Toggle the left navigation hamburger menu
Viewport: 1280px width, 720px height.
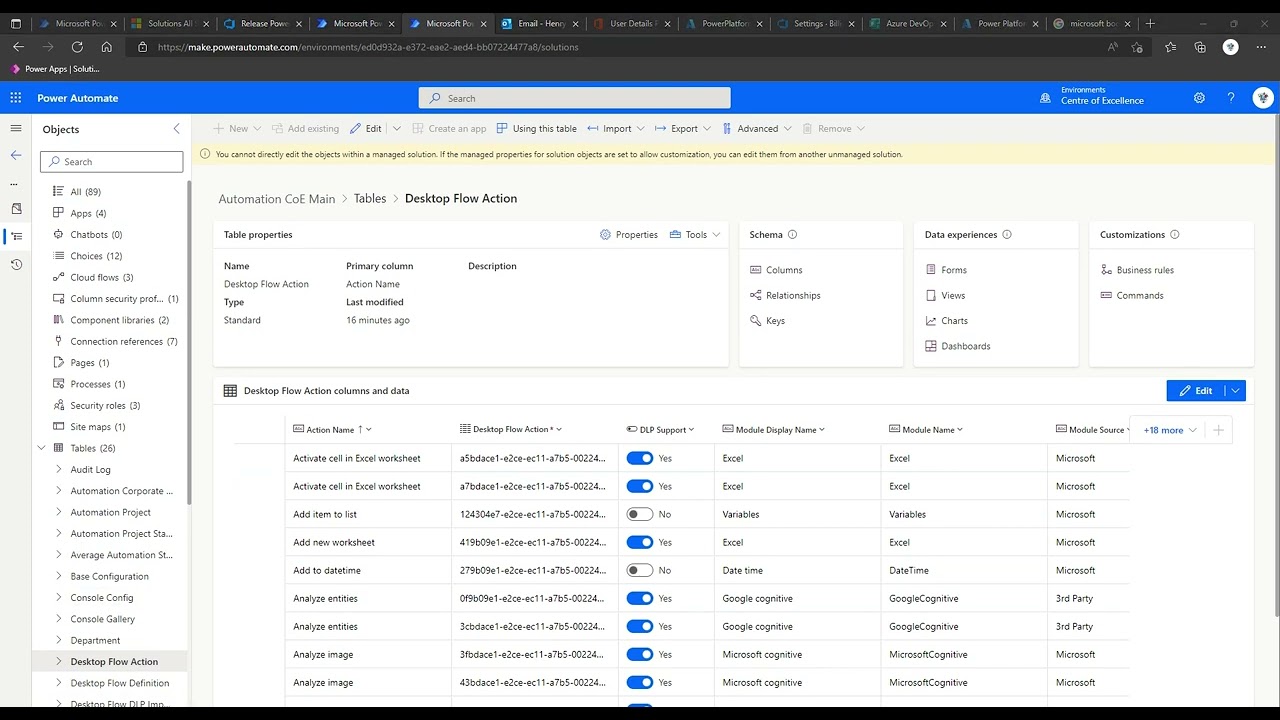pyautogui.click(x=16, y=129)
